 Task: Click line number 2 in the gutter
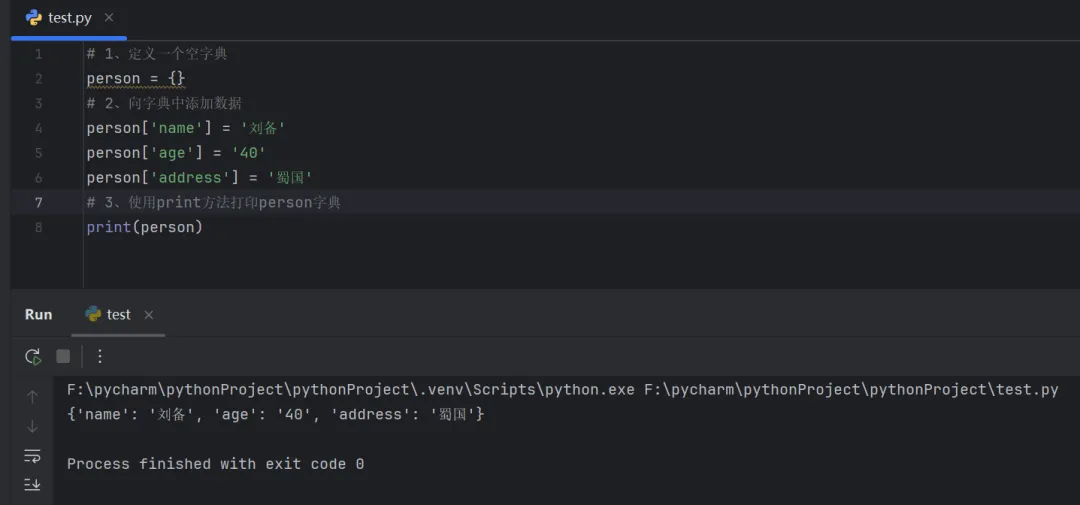click(39, 78)
